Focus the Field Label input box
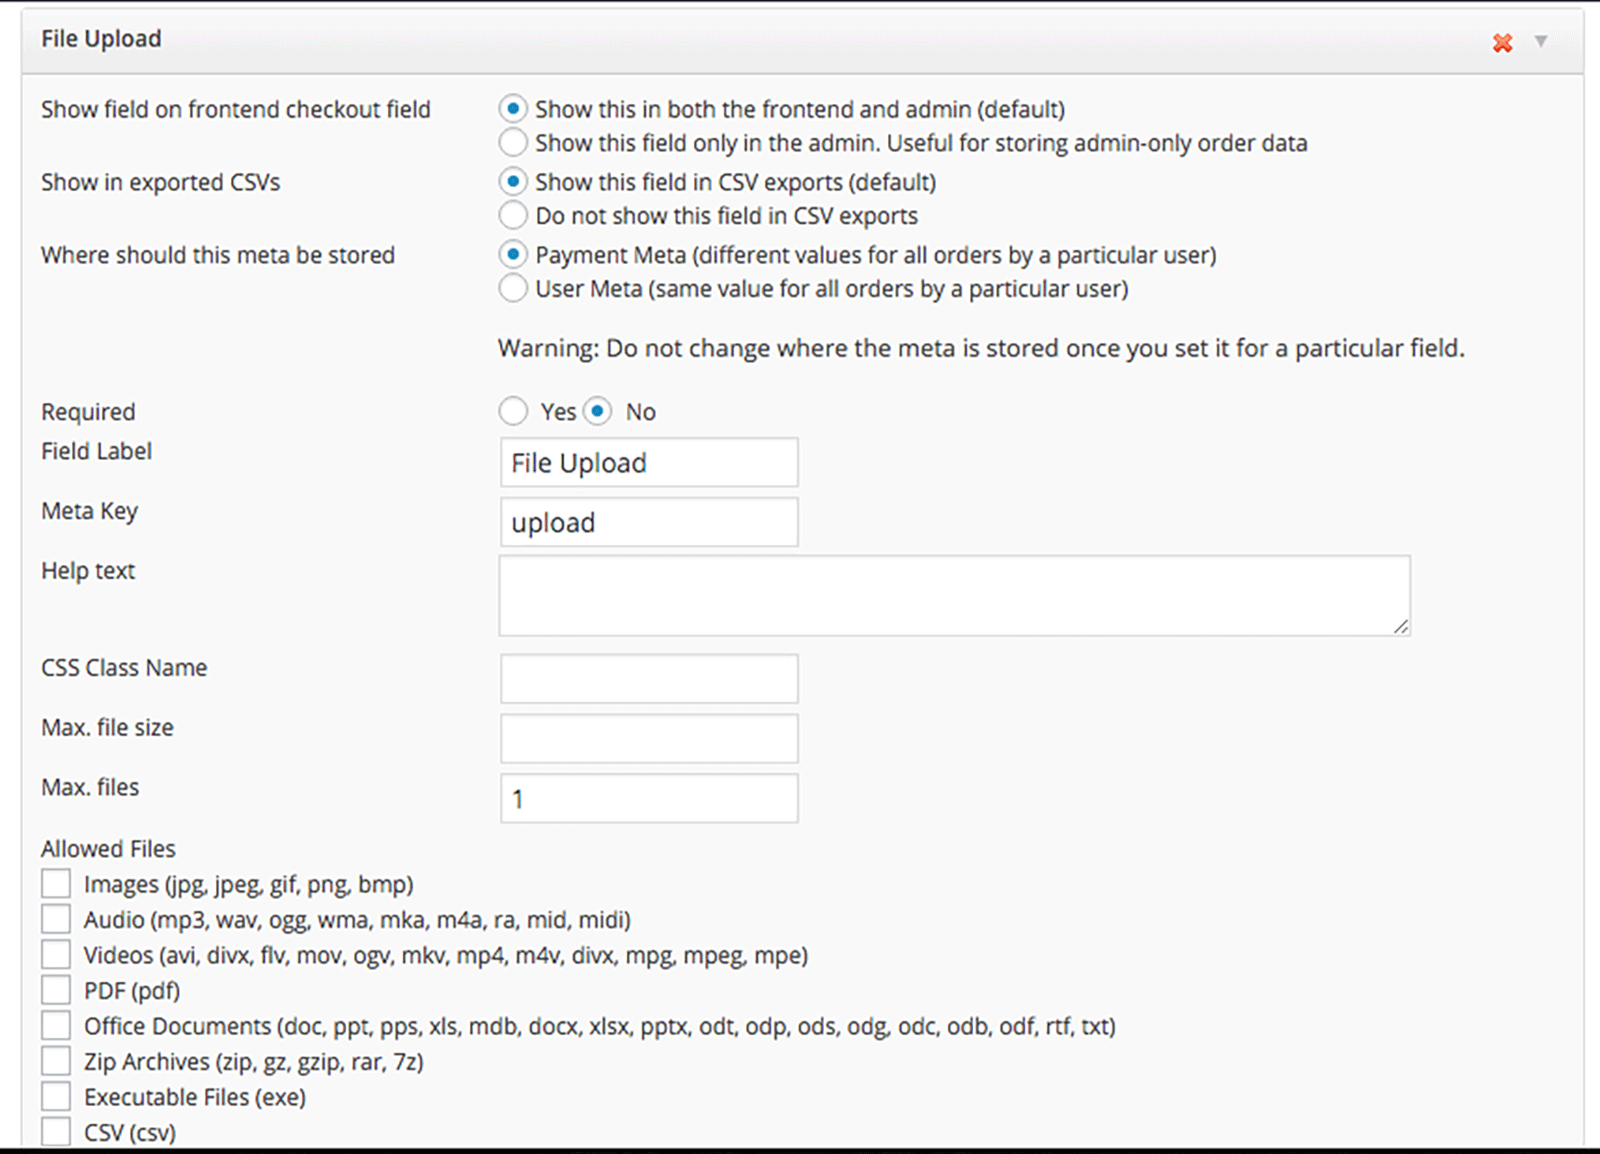This screenshot has width=1600, height=1154. [x=649, y=462]
